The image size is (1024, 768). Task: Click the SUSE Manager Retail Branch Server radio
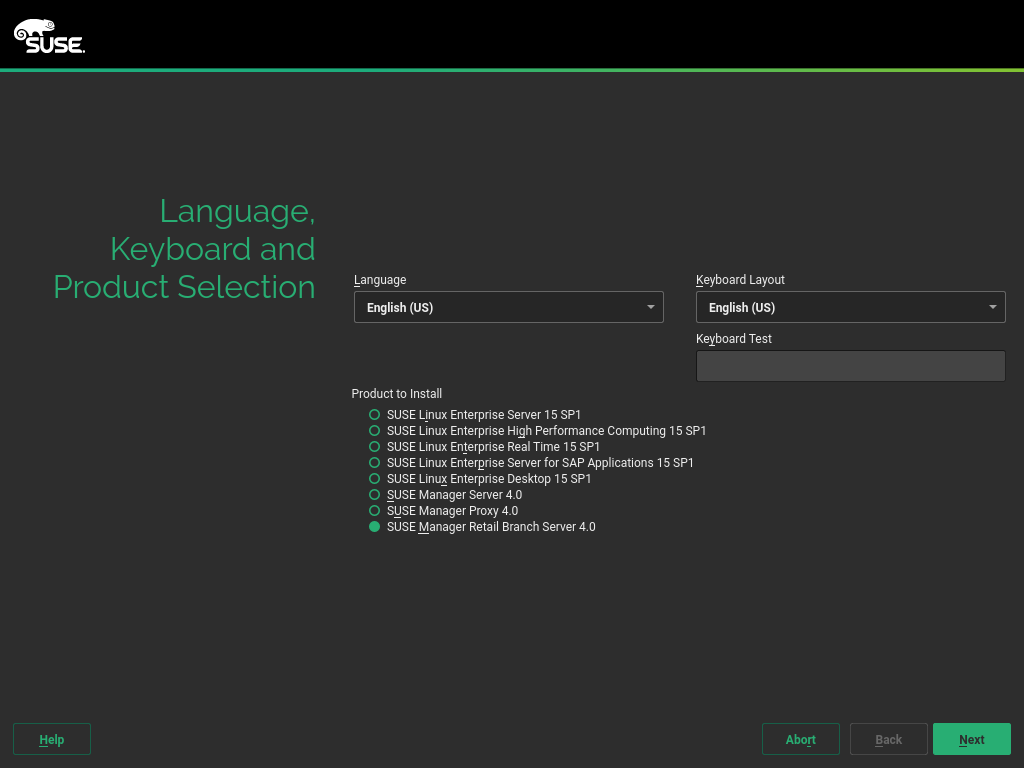[374, 527]
